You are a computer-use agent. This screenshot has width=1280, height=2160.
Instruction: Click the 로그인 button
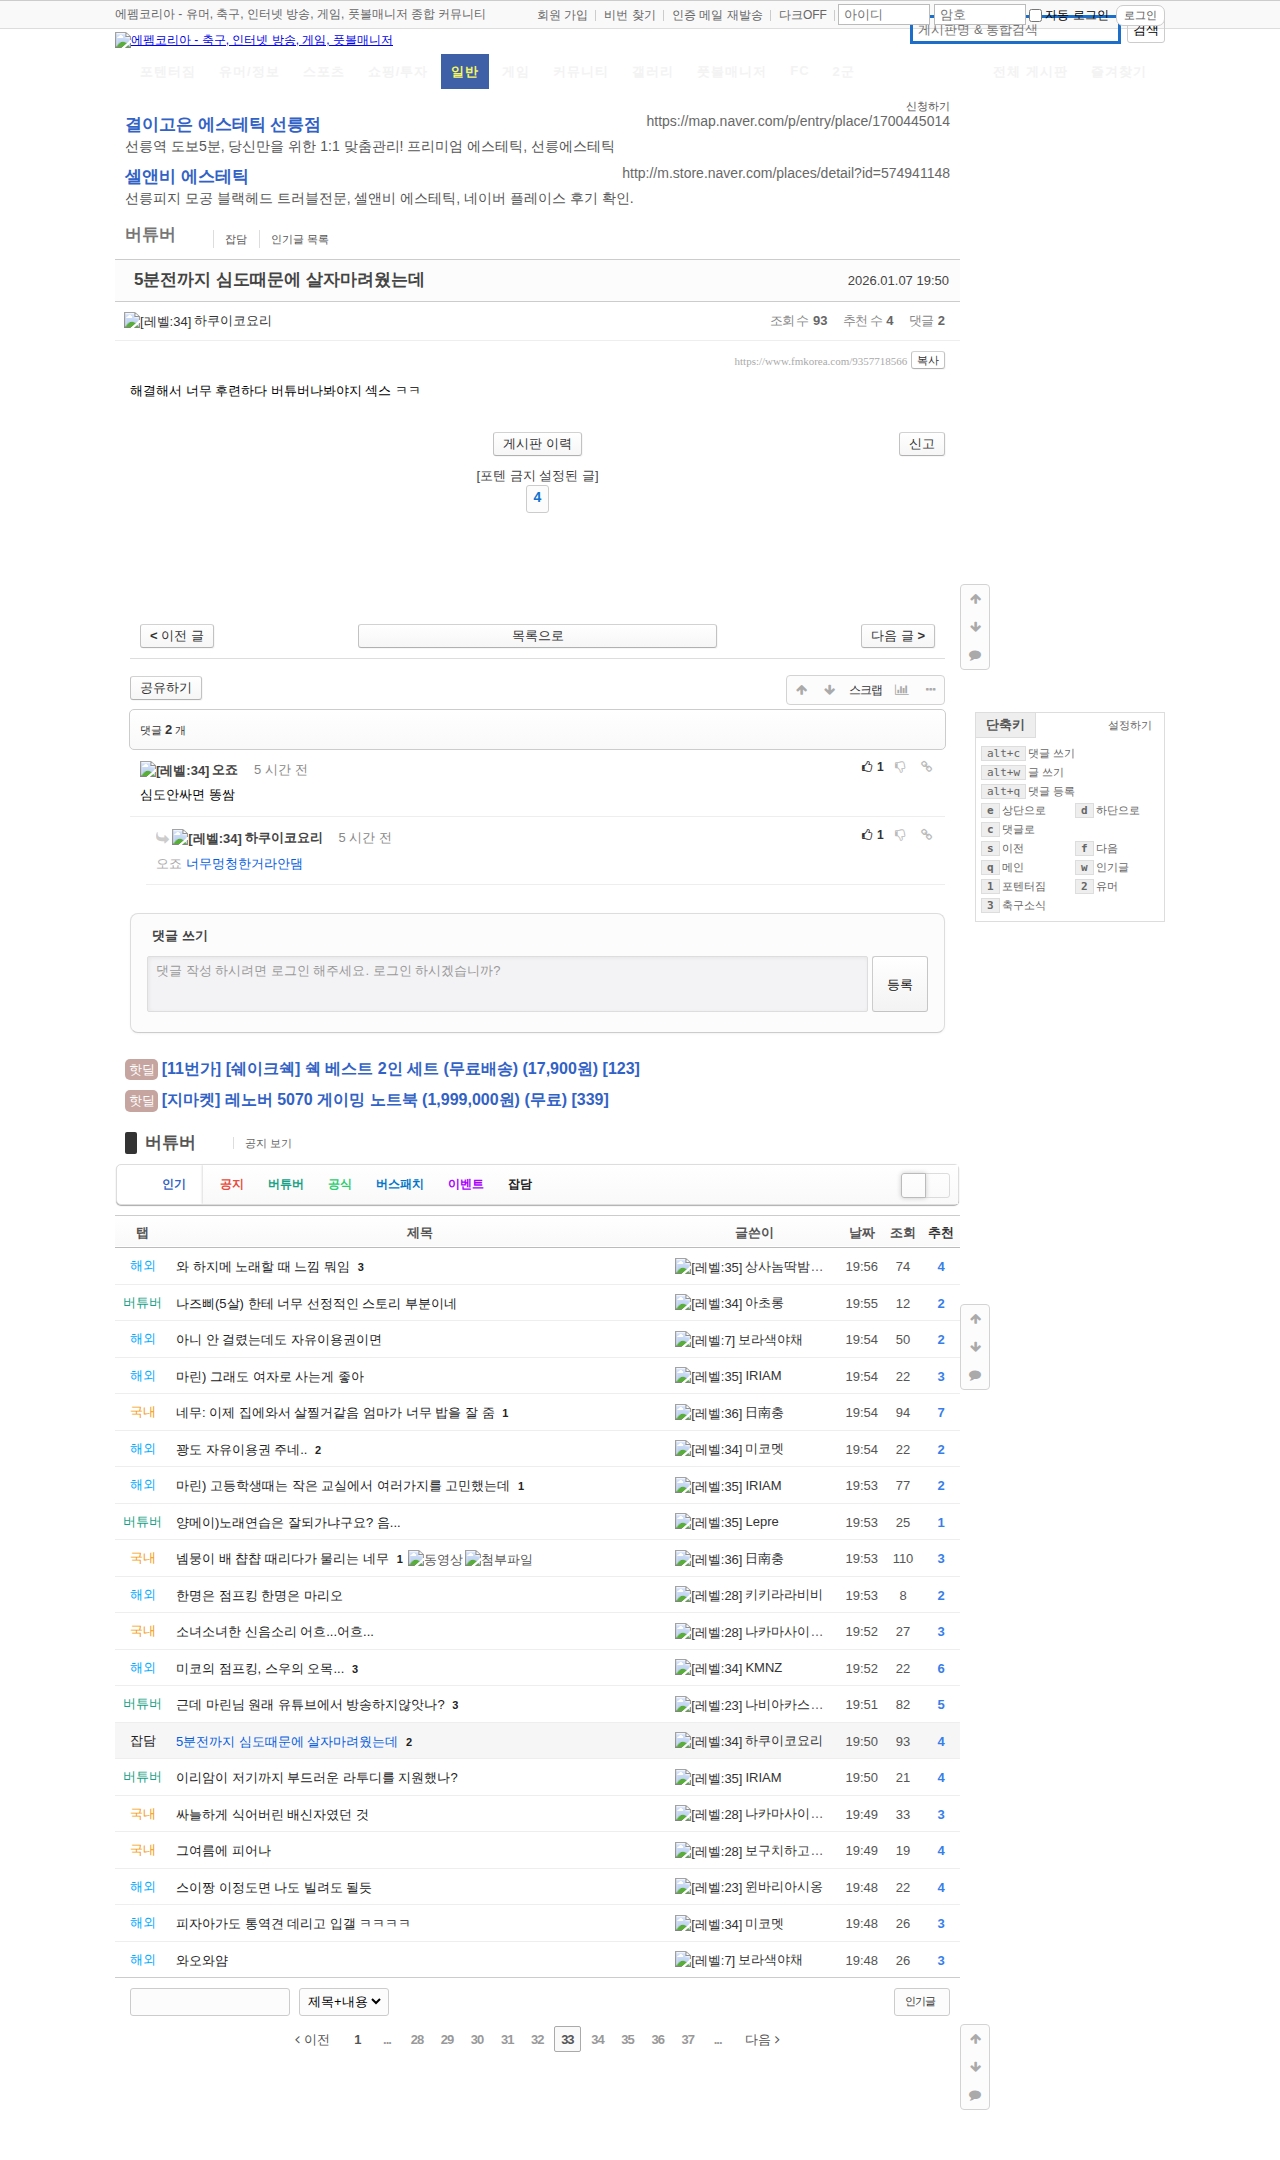(1140, 15)
